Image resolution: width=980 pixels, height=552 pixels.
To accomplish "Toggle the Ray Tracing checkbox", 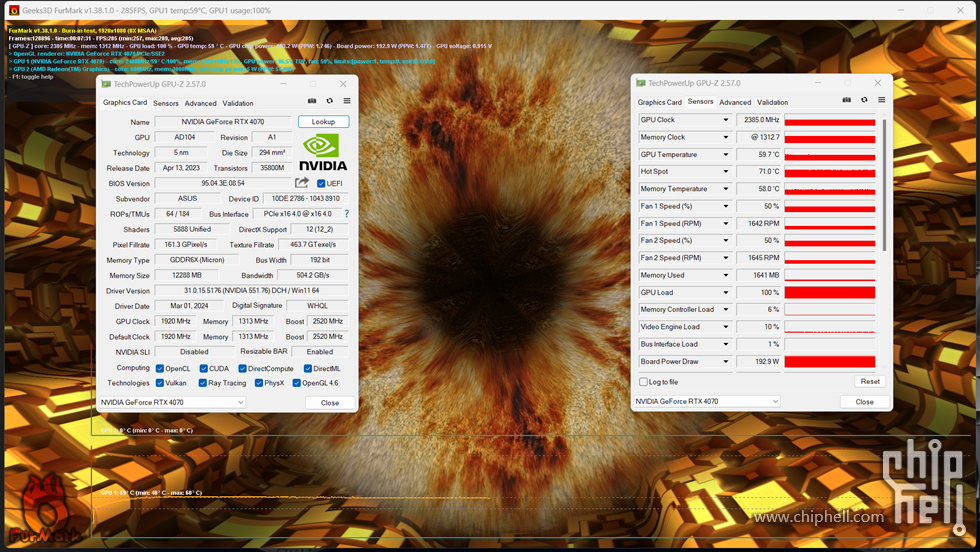I will click(202, 383).
